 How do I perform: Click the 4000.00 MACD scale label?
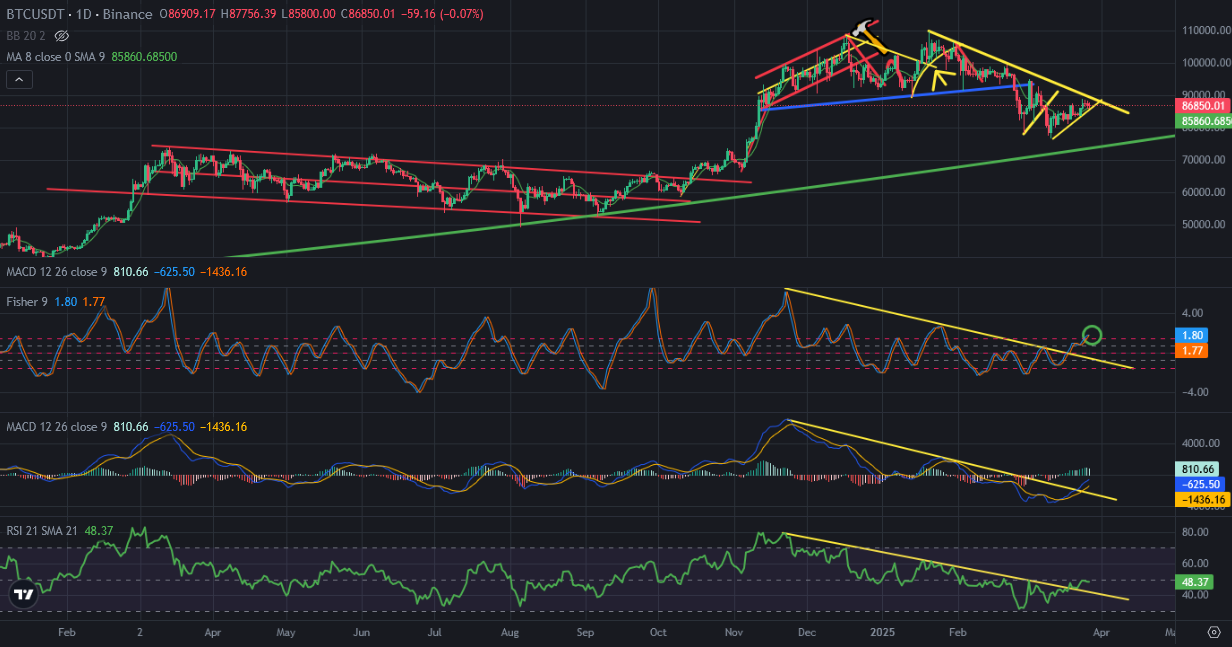pos(1203,443)
